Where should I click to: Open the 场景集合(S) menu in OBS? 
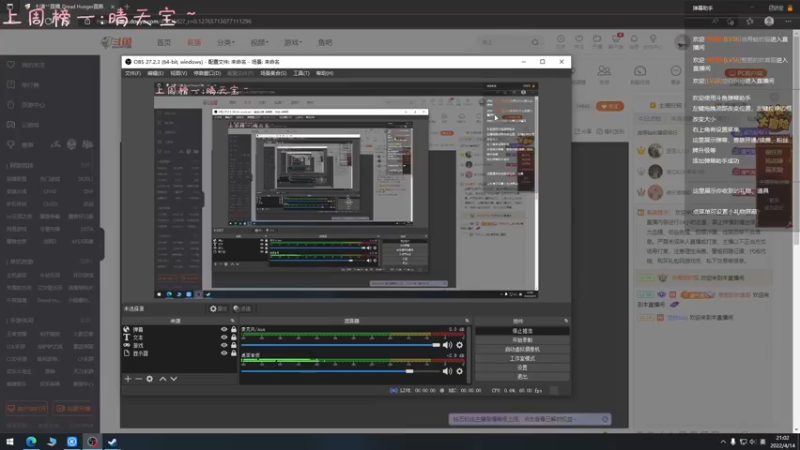tap(273, 73)
